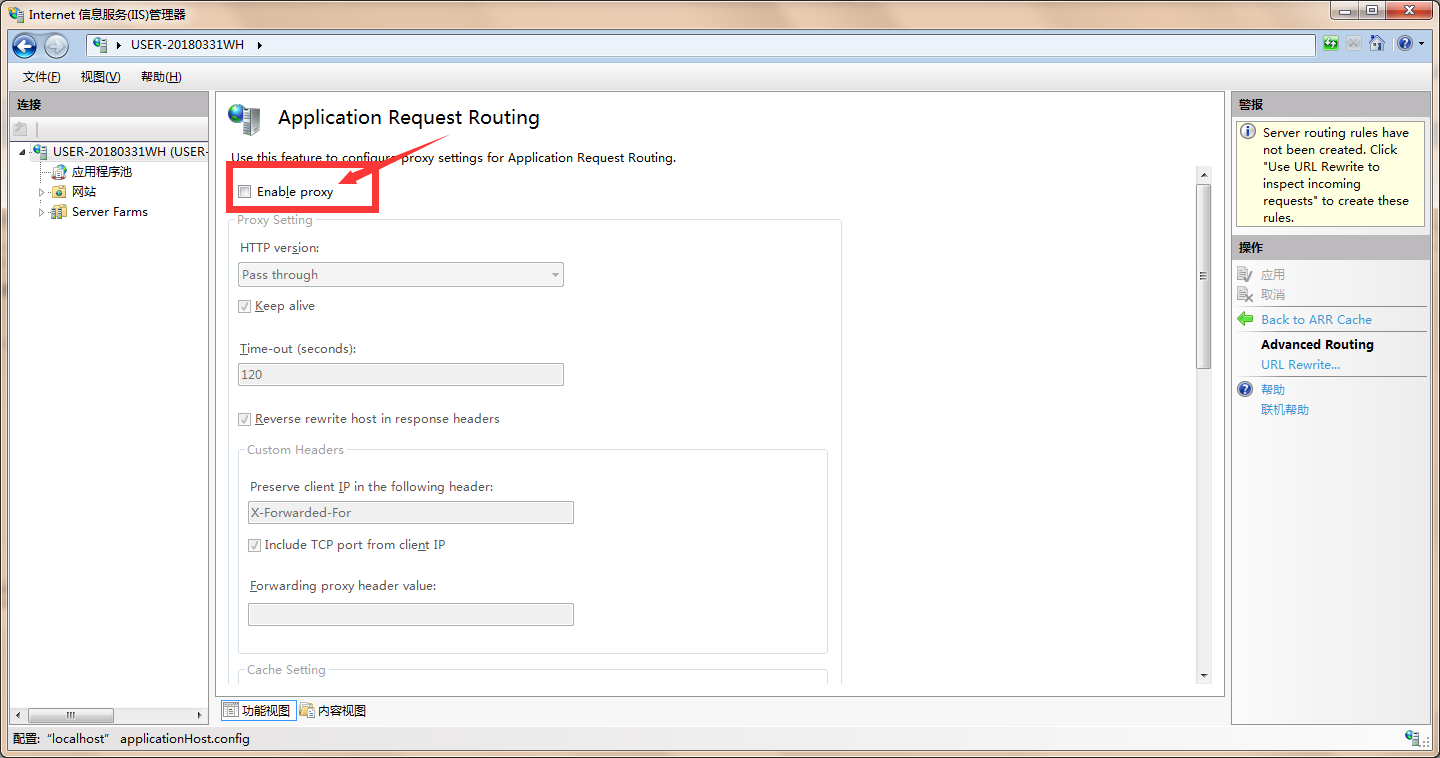Click the green Back to ARR Cache arrow
The height and width of the screenshot is (758, 1440).
click(x=1245, y=319)
